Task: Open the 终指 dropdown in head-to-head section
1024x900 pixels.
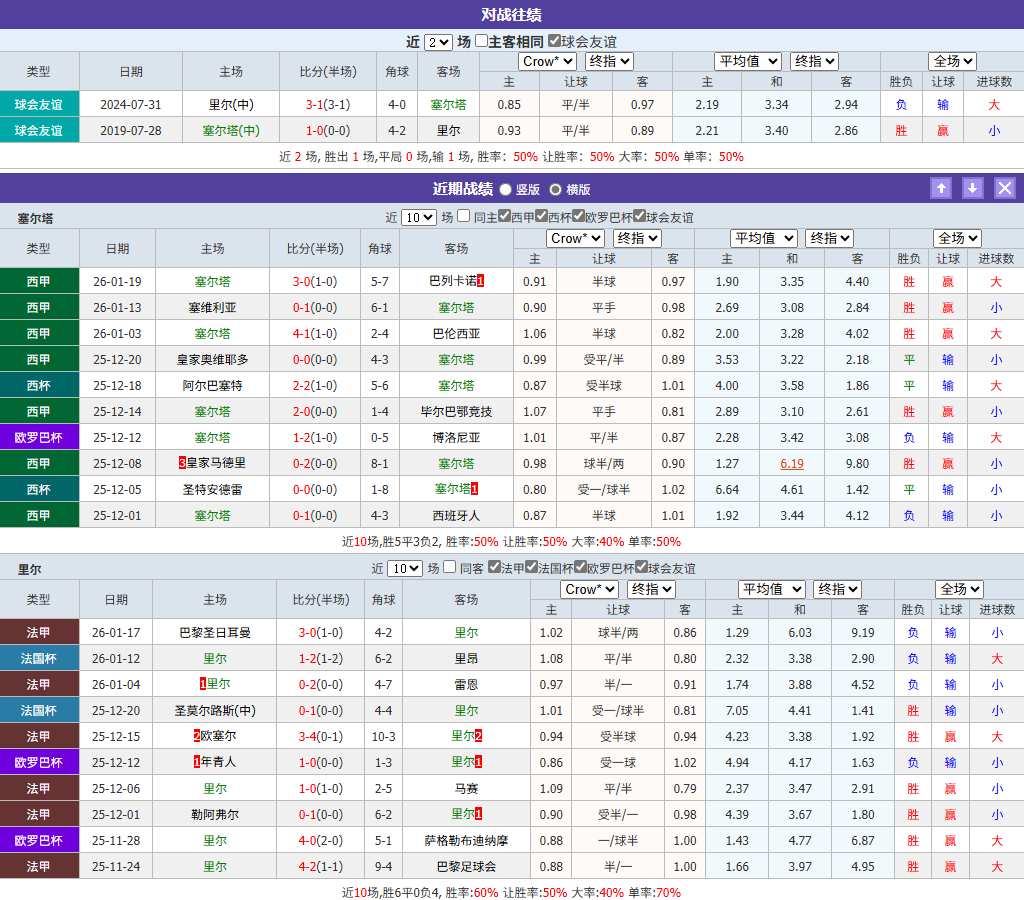Action: pyautogui.click(x=609, y=60)
